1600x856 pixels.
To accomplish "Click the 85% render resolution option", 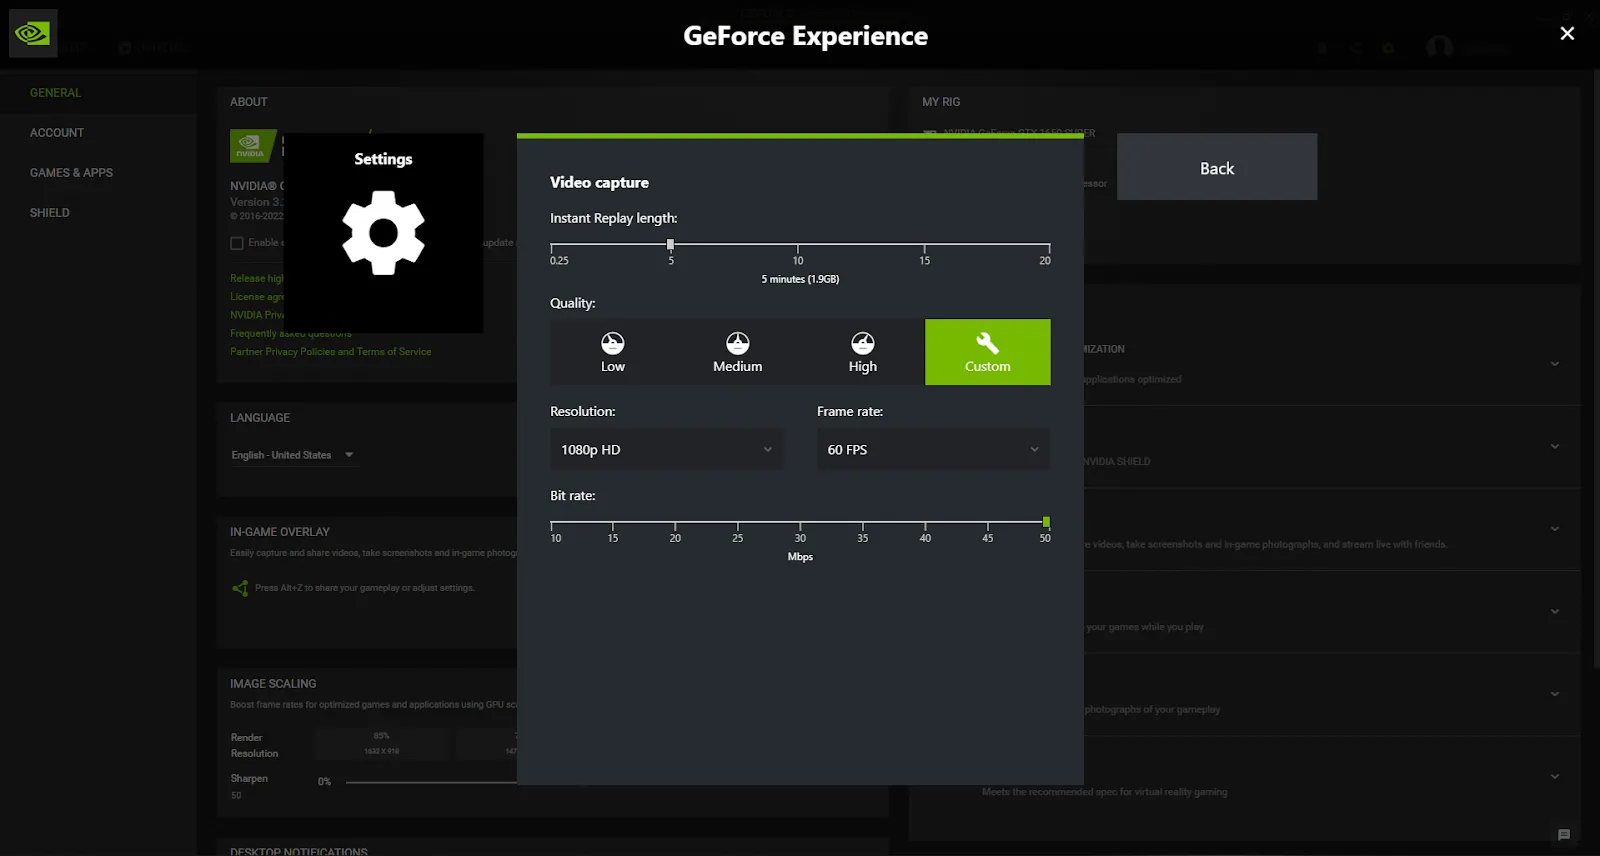I will [x=381, y=743].
